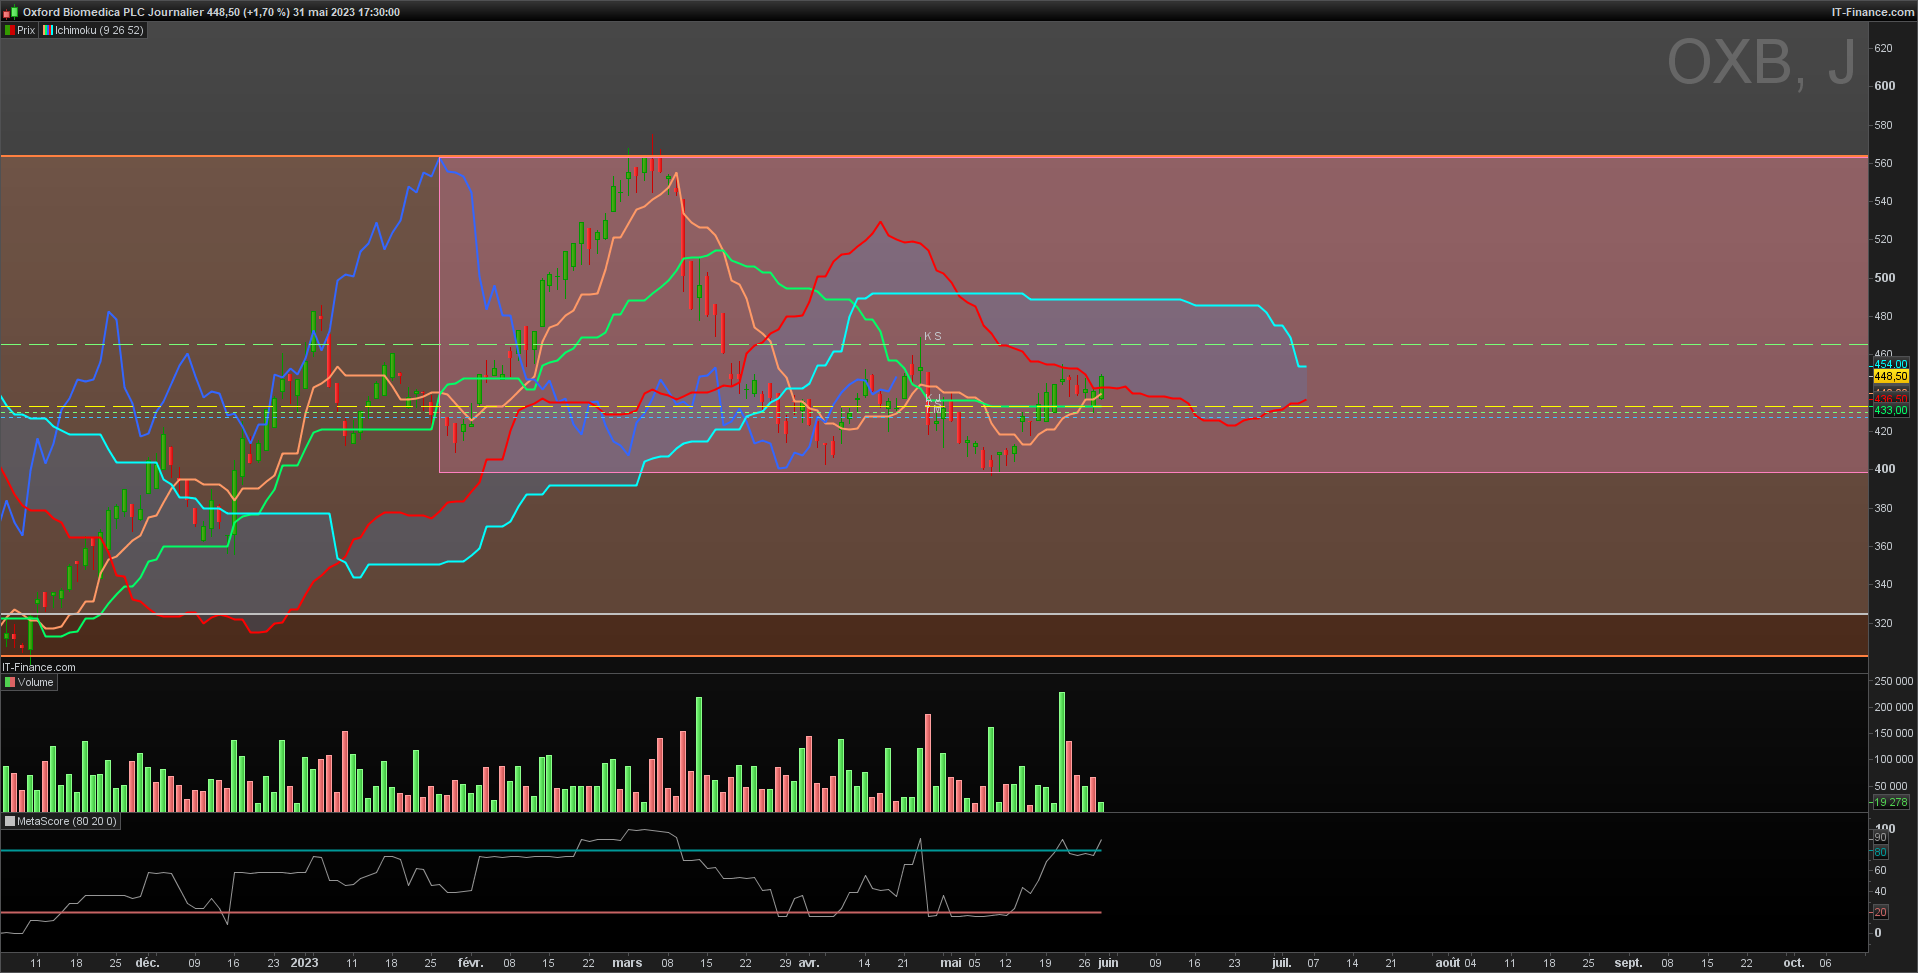Screen dimensions: 1918x973
Task: Select the red 436,50 price axis label
Action: [1890, 399]
